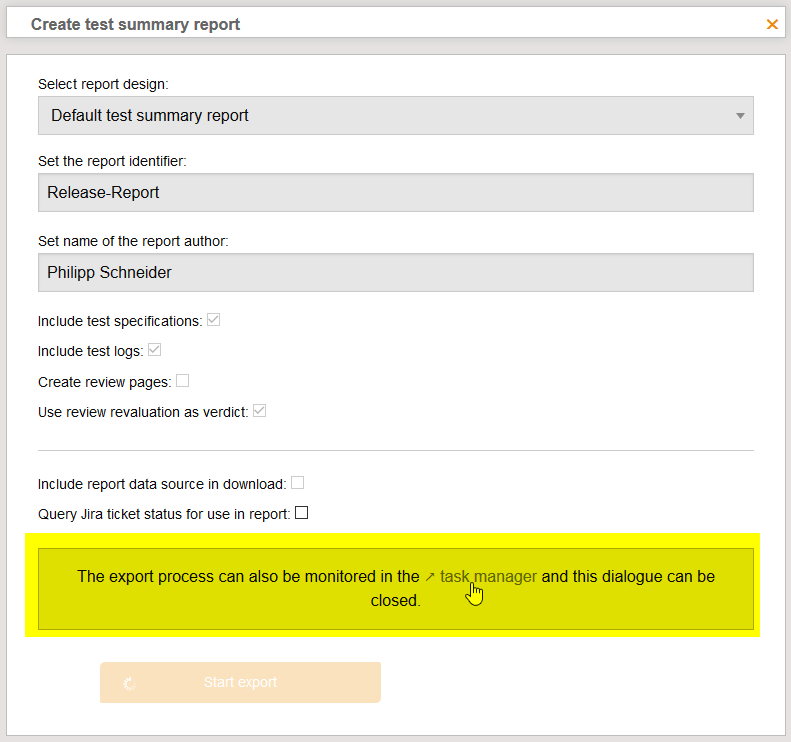Open the Default test summary report selector
This screenshot has width=791, height=742.
(x=395, y=116)
